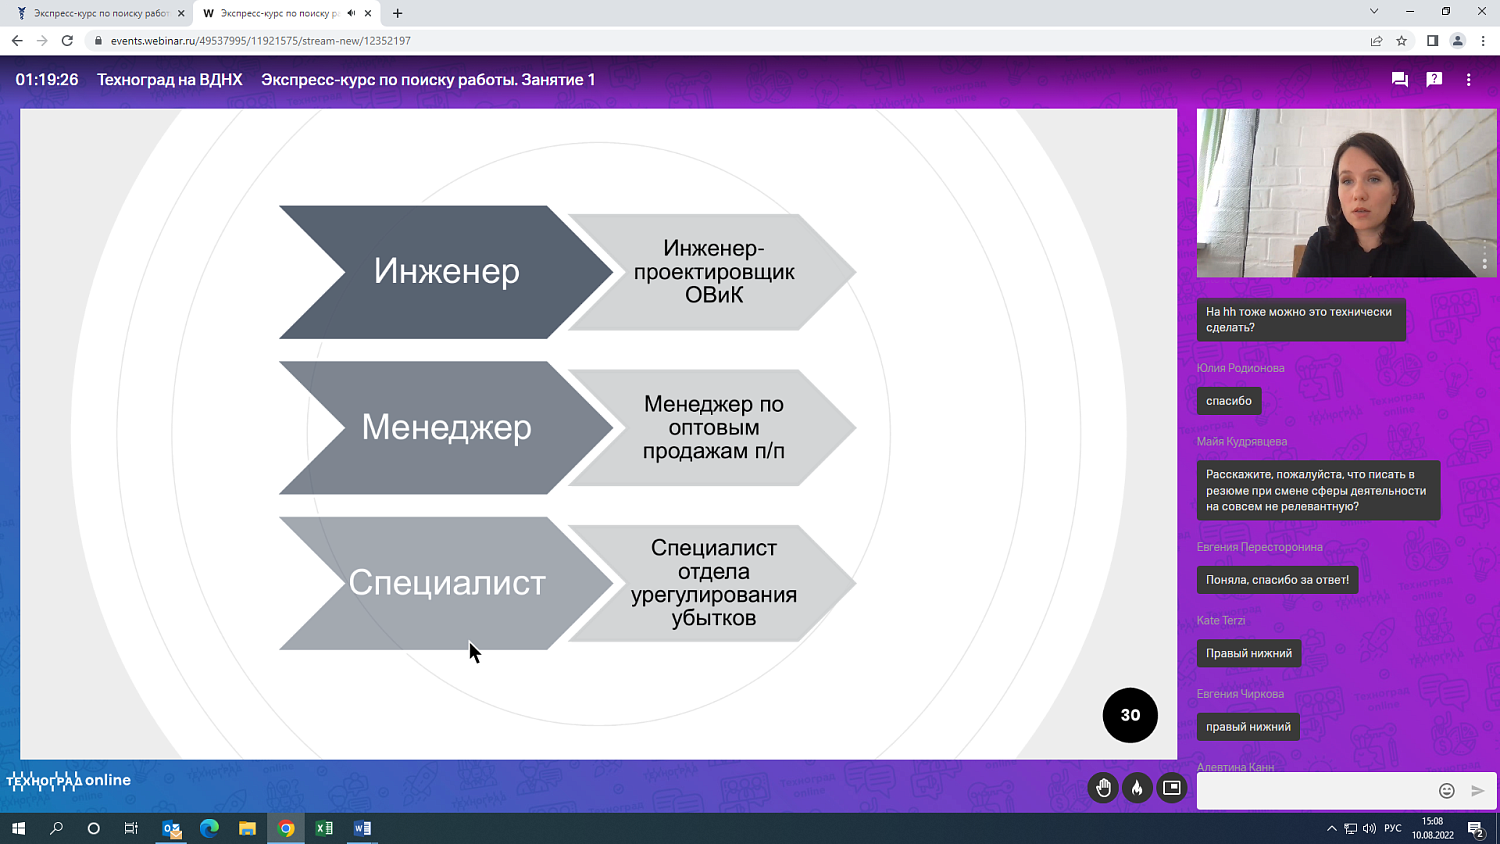Screen dimensions: 1500x844
Task: Click the Техноград online logo
Action: click(66, 781)
